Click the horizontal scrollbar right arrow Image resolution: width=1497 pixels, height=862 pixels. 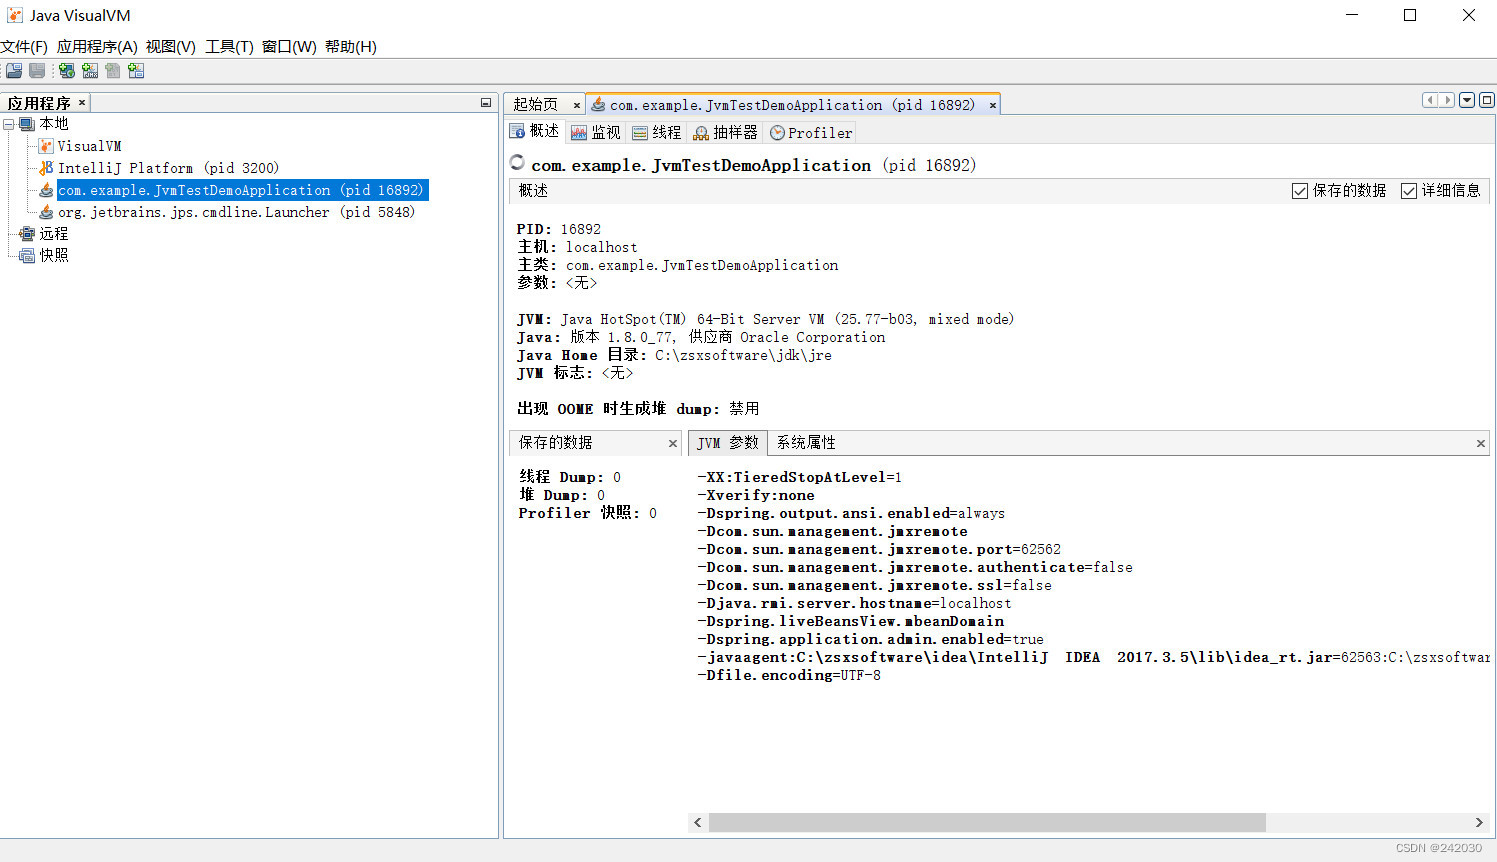1479,823
